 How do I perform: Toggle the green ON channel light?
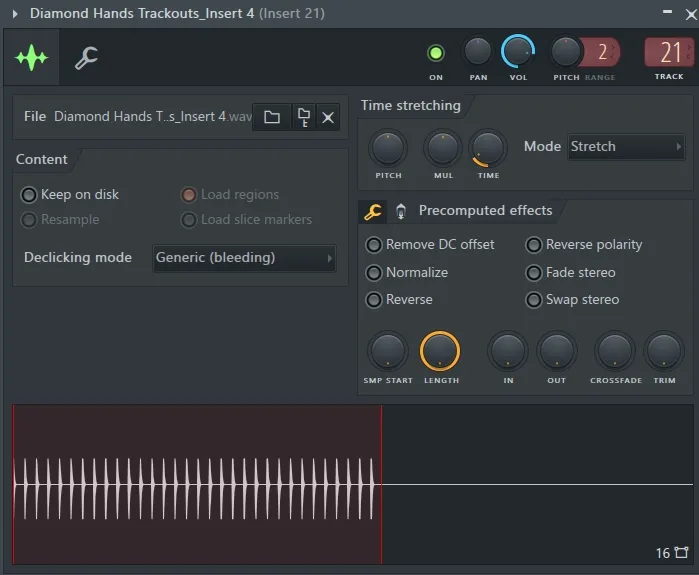[436, 53]
